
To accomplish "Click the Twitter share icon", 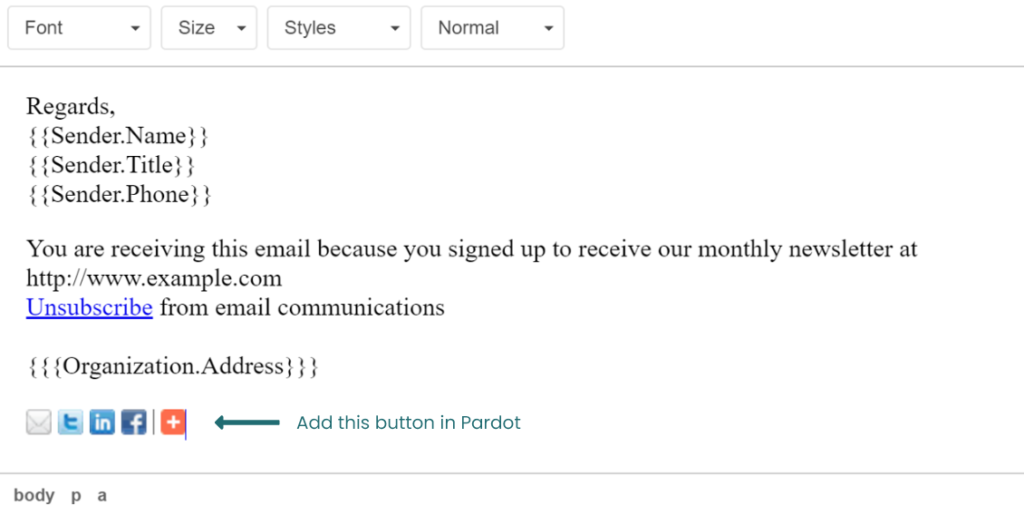I will pyautogui.click(x=70, y=423).
